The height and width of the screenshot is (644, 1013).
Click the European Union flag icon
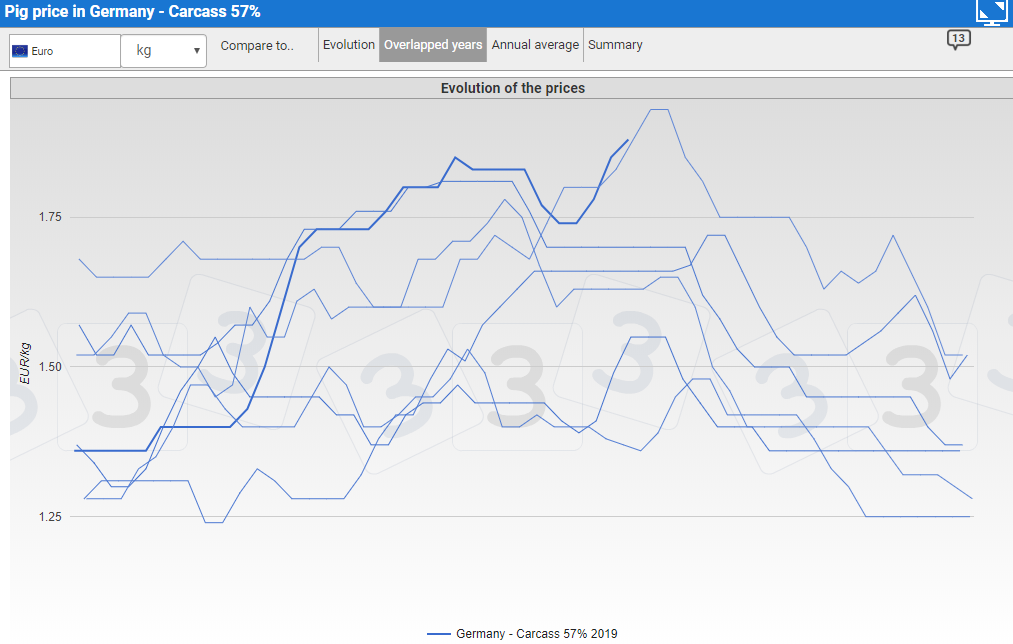click(x=20, y=51)
